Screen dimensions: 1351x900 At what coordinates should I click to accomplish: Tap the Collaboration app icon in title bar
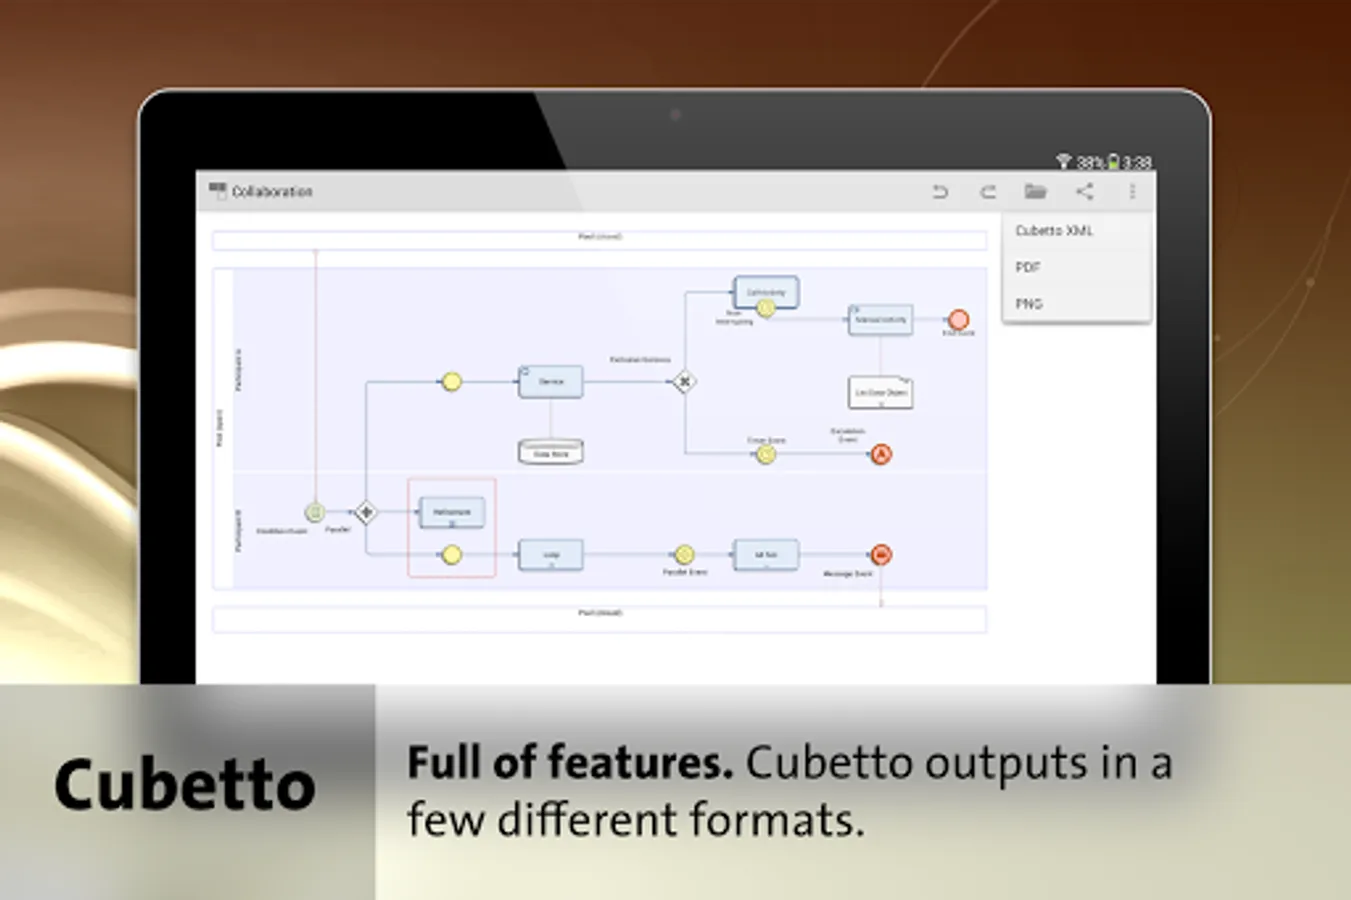(x=217, y=190)
